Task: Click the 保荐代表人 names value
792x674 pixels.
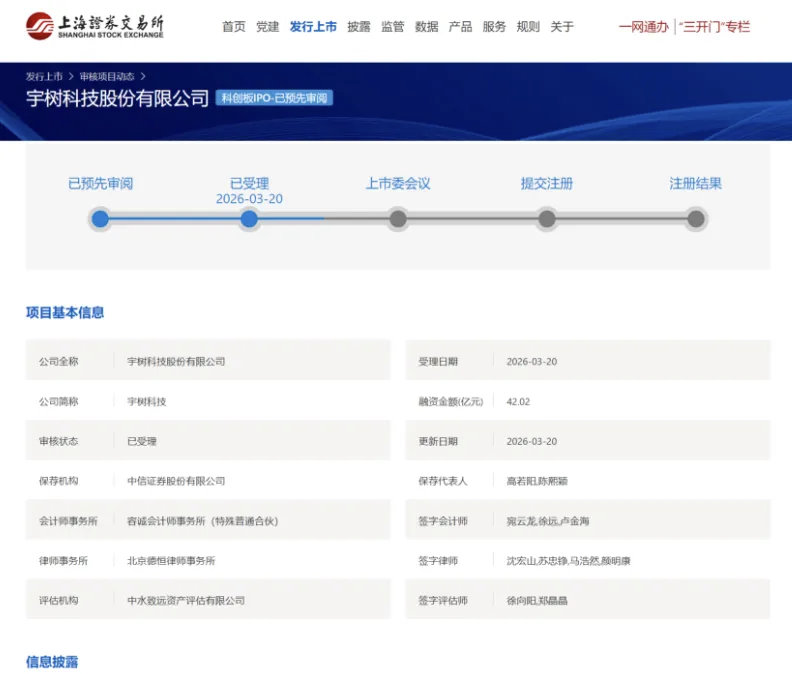Action: tap(537, 481)
